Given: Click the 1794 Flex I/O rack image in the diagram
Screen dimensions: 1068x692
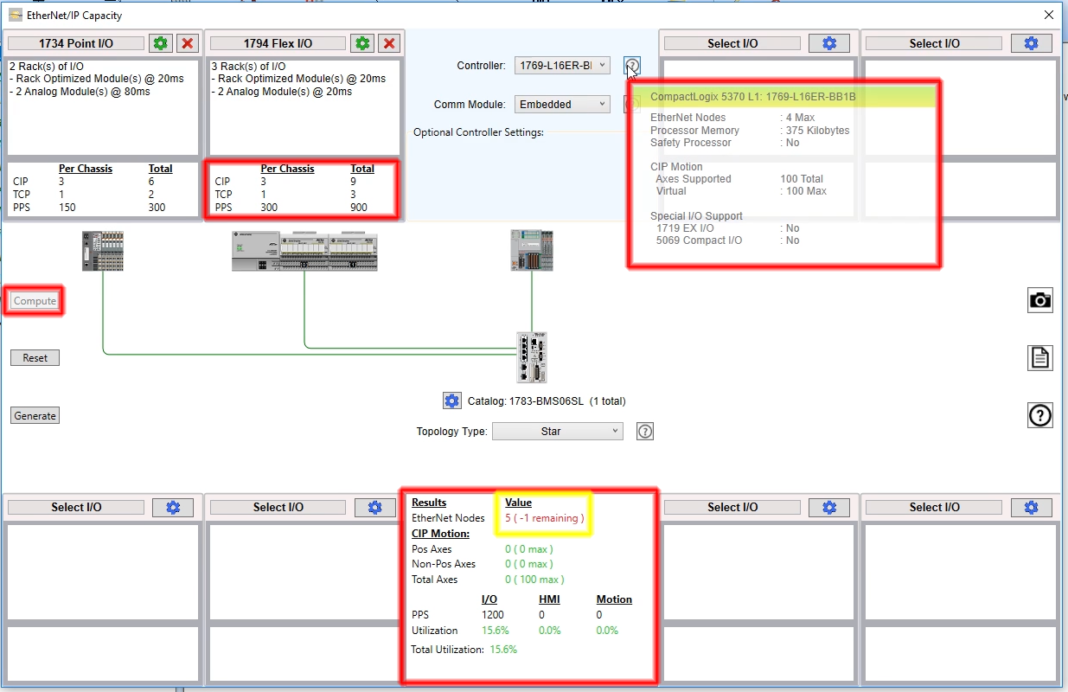Looking at the screenshot, I should (304, 250).
